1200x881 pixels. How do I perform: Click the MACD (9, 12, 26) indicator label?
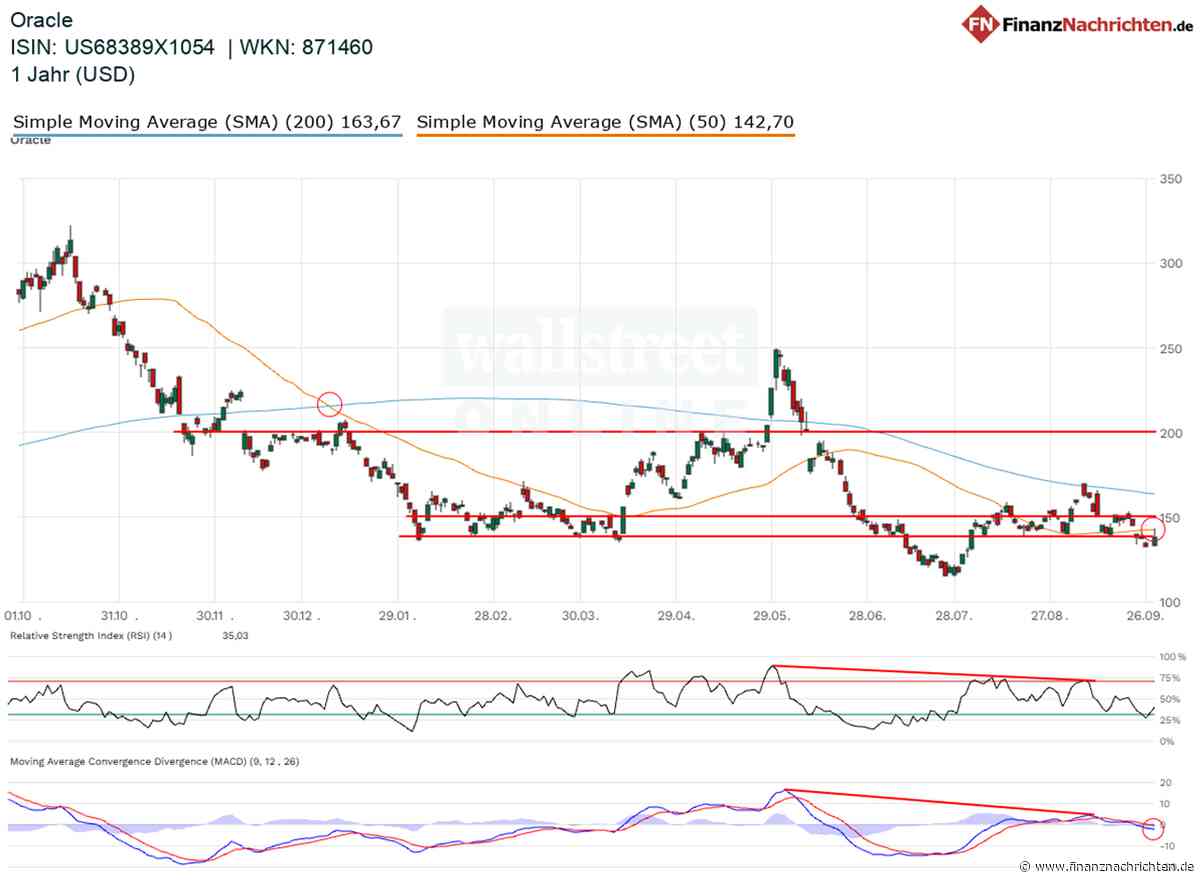pyautogui.click(x=154, y=762)
